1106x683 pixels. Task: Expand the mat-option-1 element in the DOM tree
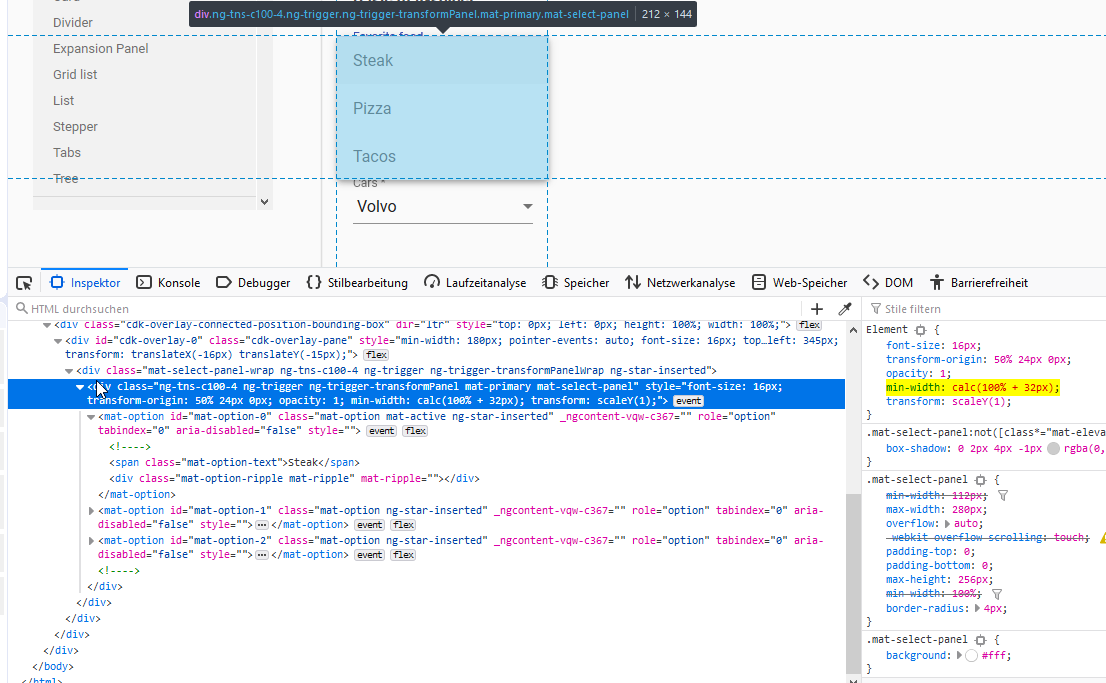pyautogui.click(x=91, y=510)
